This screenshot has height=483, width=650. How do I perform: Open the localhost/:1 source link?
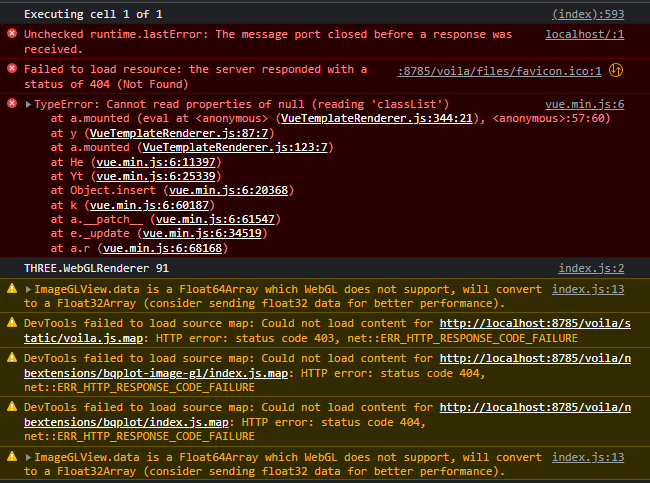(x=585, y=34)
